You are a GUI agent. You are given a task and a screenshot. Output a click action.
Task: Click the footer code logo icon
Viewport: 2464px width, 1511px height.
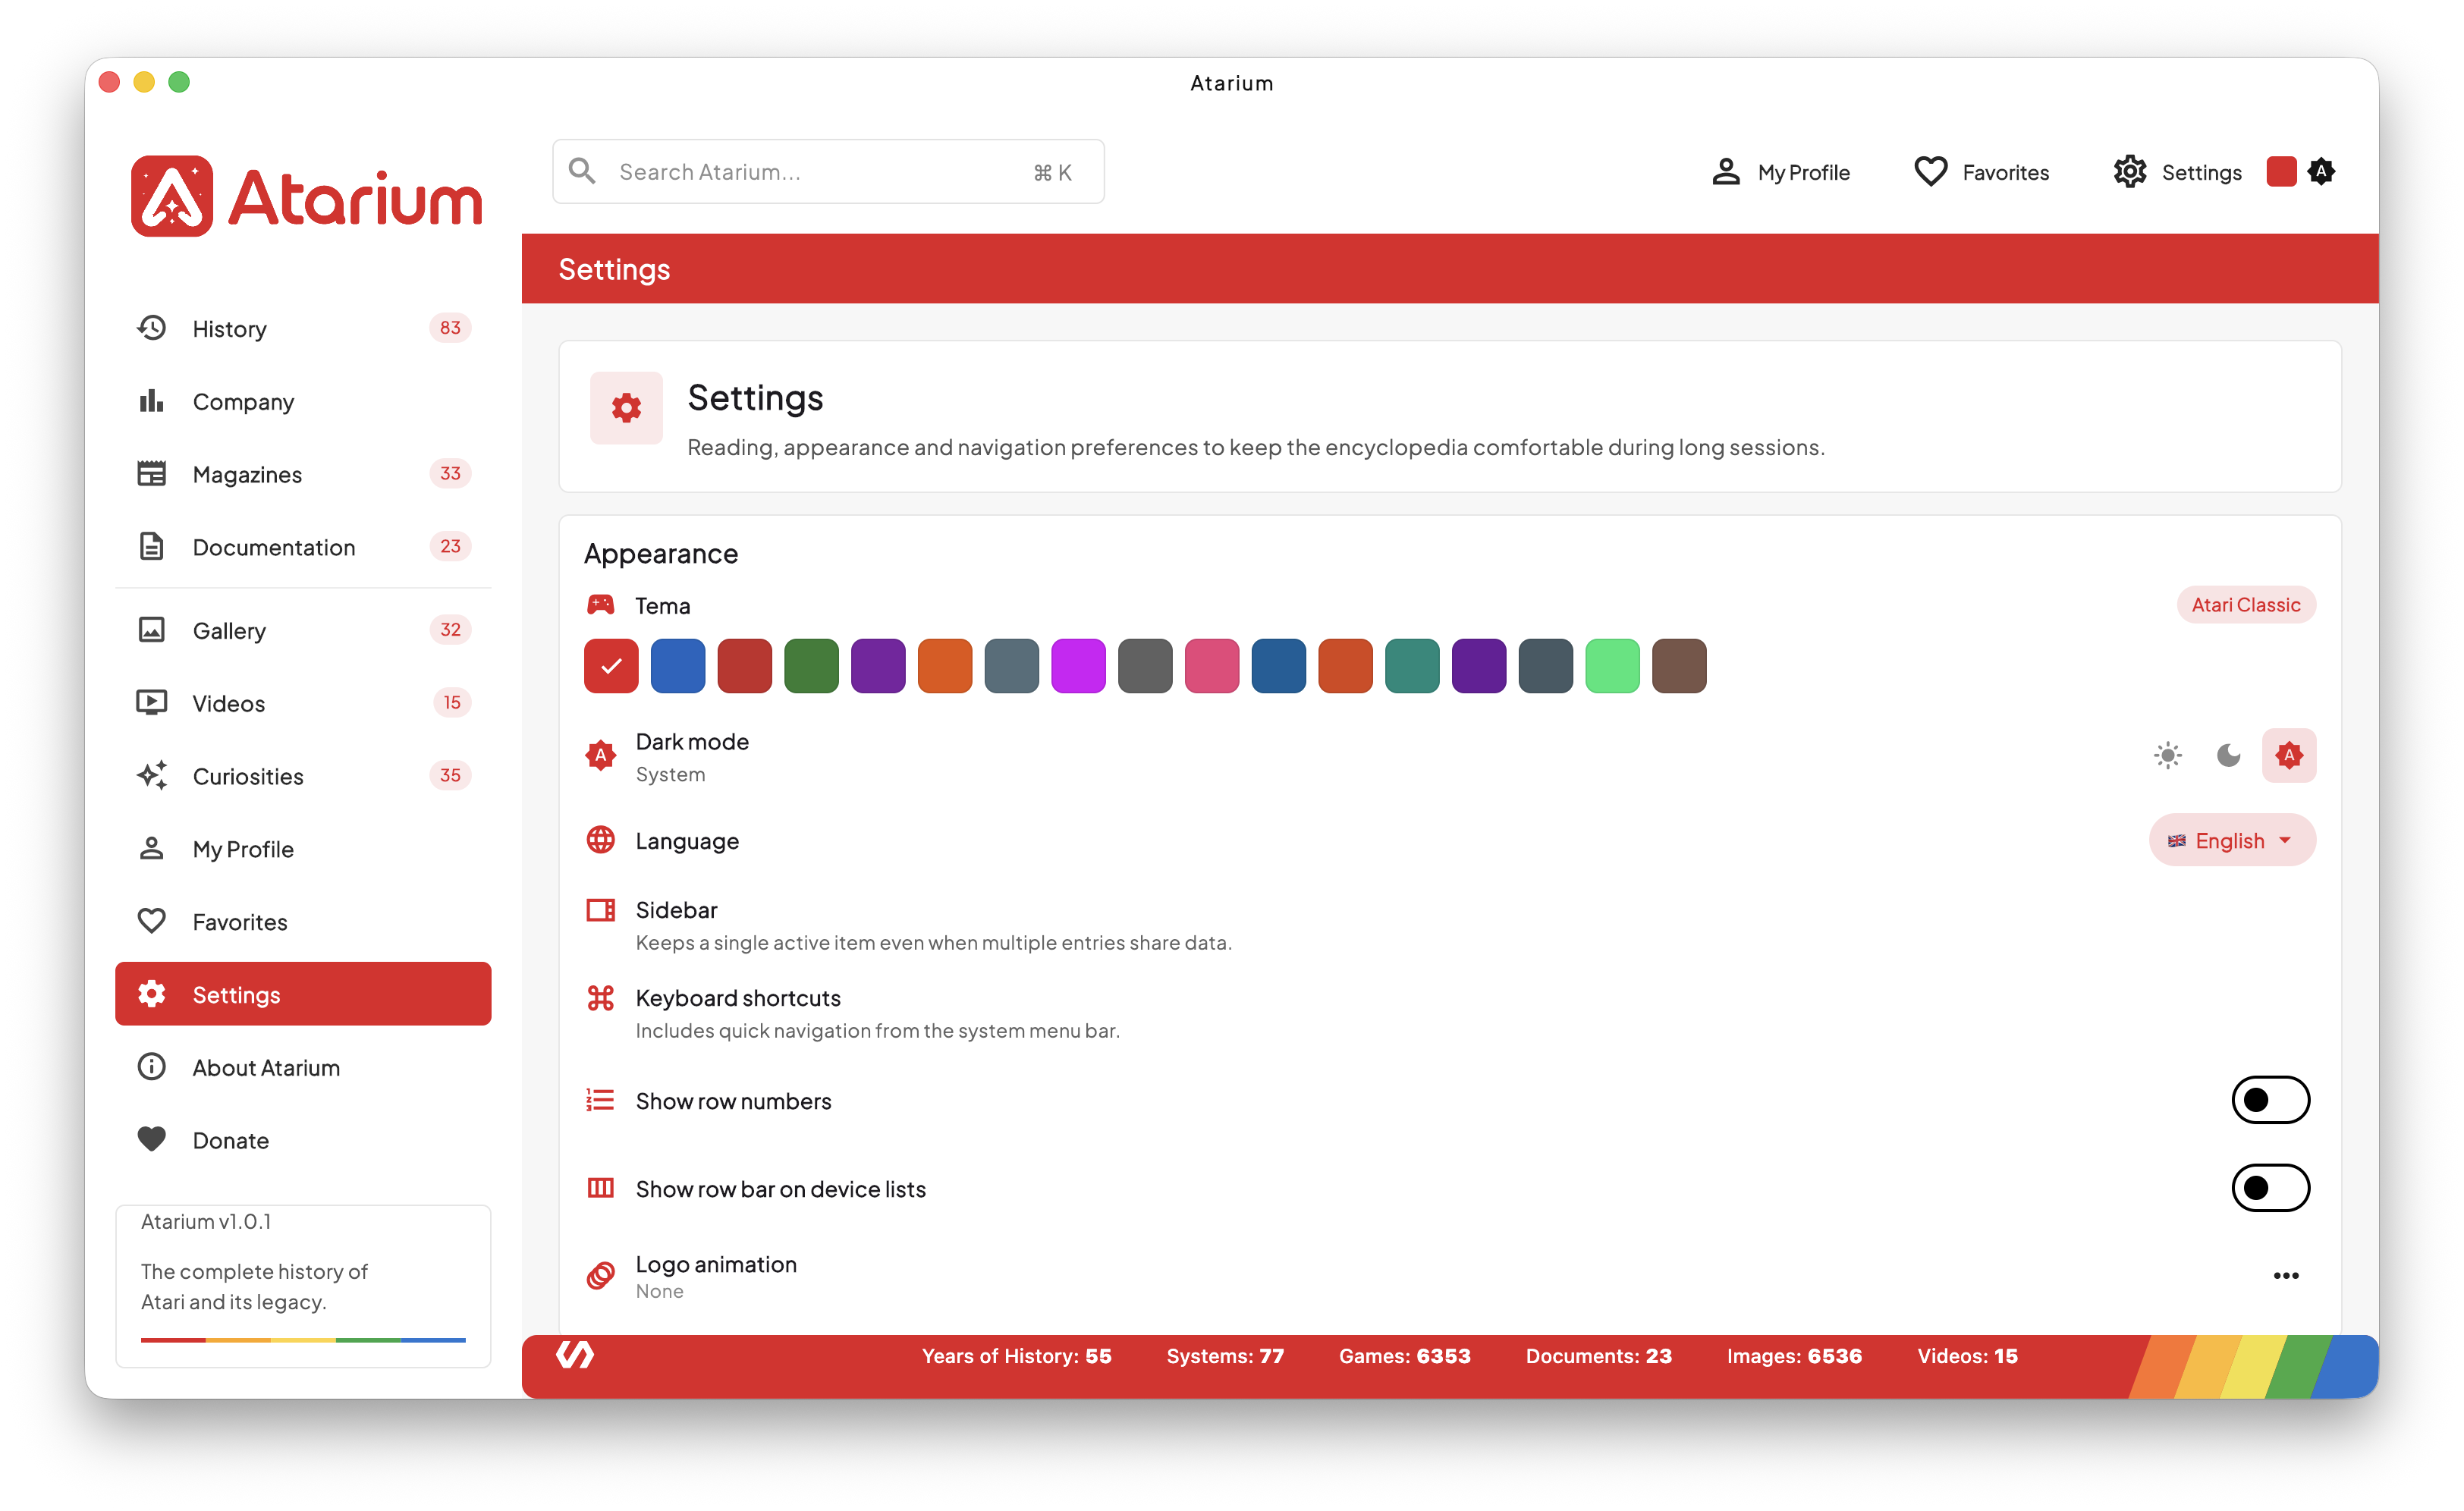[575, 1355]
